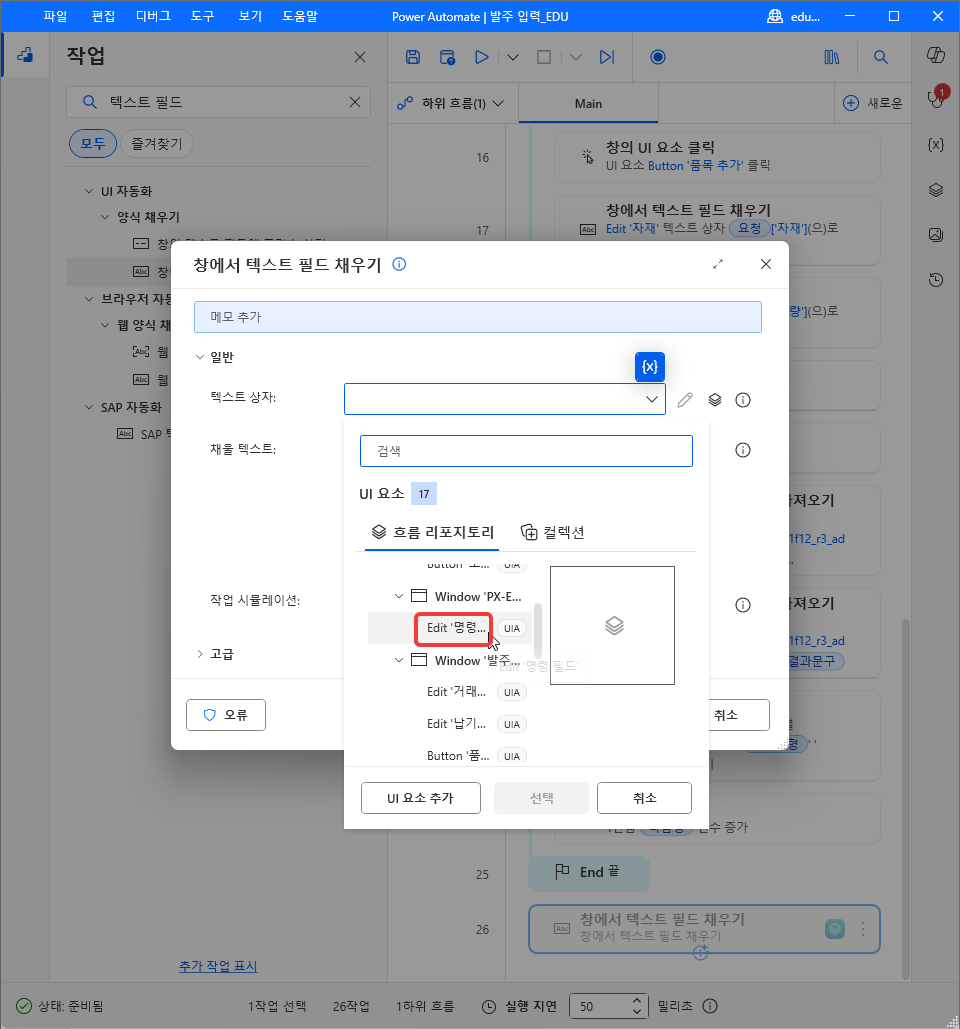960x1029 pixels.
Task: Select the 모두 filter pill
Action: [93, 143]
